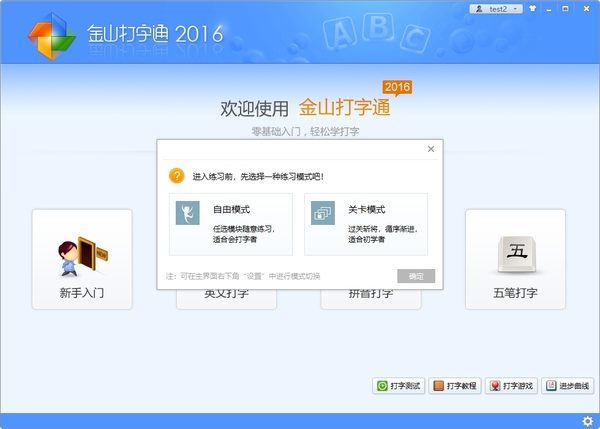The image size is (600, 429).
Task: Minimize the 金山打字通 window
Action: 549,9
